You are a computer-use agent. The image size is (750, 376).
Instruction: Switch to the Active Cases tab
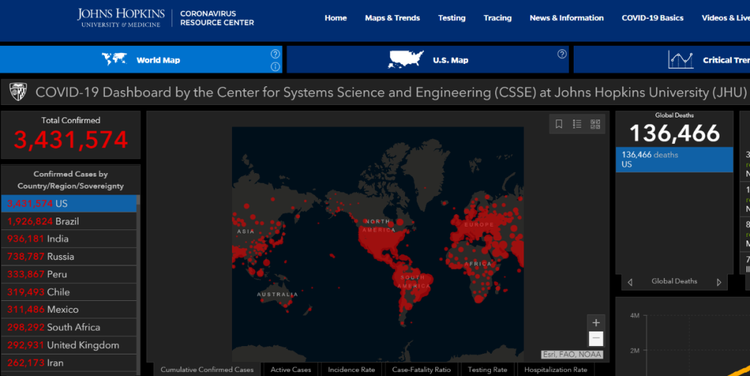coord(290,370)
